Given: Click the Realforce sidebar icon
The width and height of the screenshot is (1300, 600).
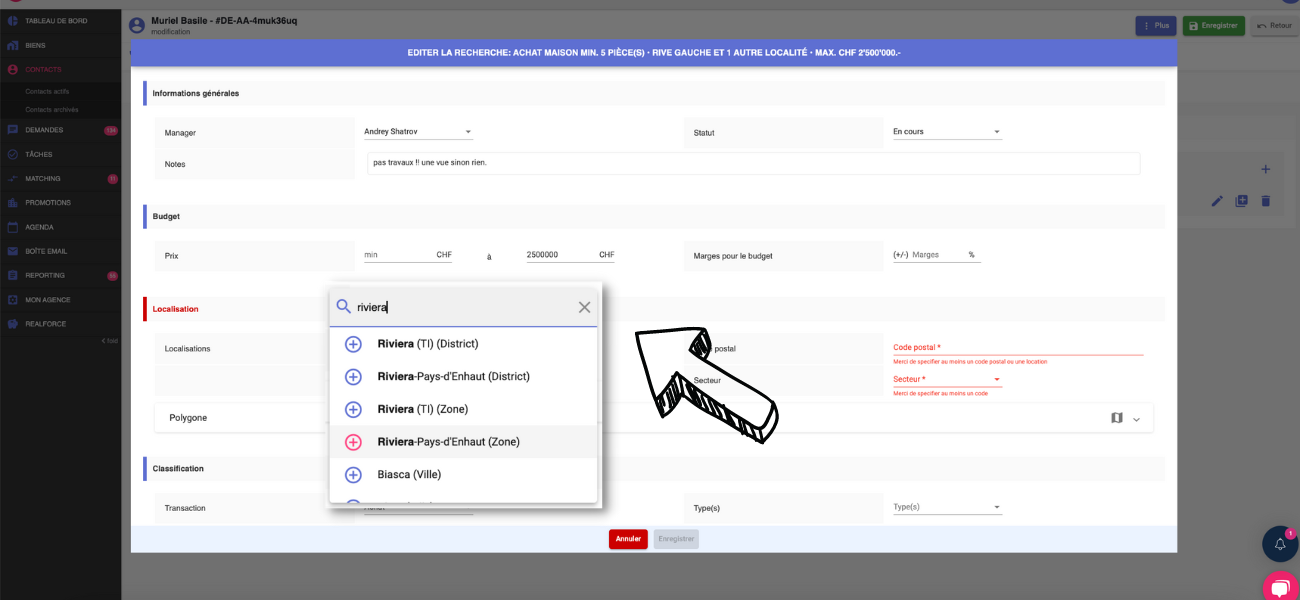Looking at the screenshot, I should point(13,324).
